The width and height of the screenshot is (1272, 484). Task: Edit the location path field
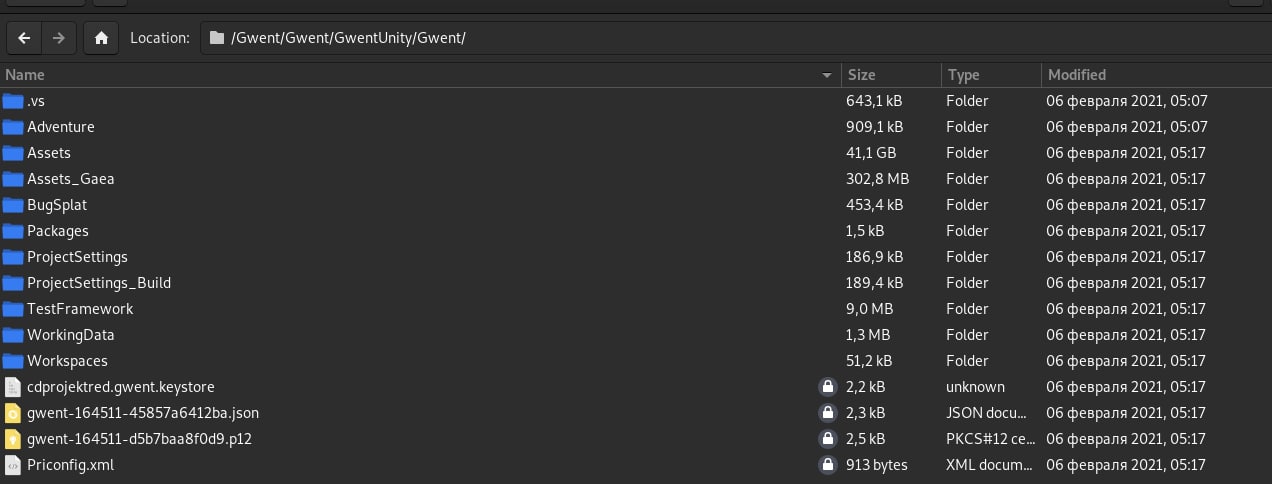735,38
